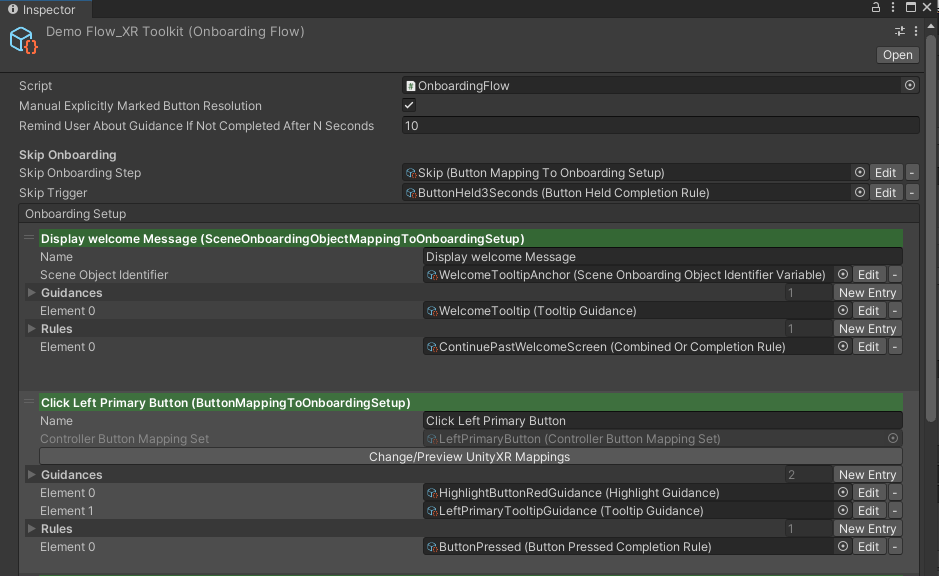Screen dimensions: 939x576
Task: Click the Open button
Action: click(x=897, y=55)
